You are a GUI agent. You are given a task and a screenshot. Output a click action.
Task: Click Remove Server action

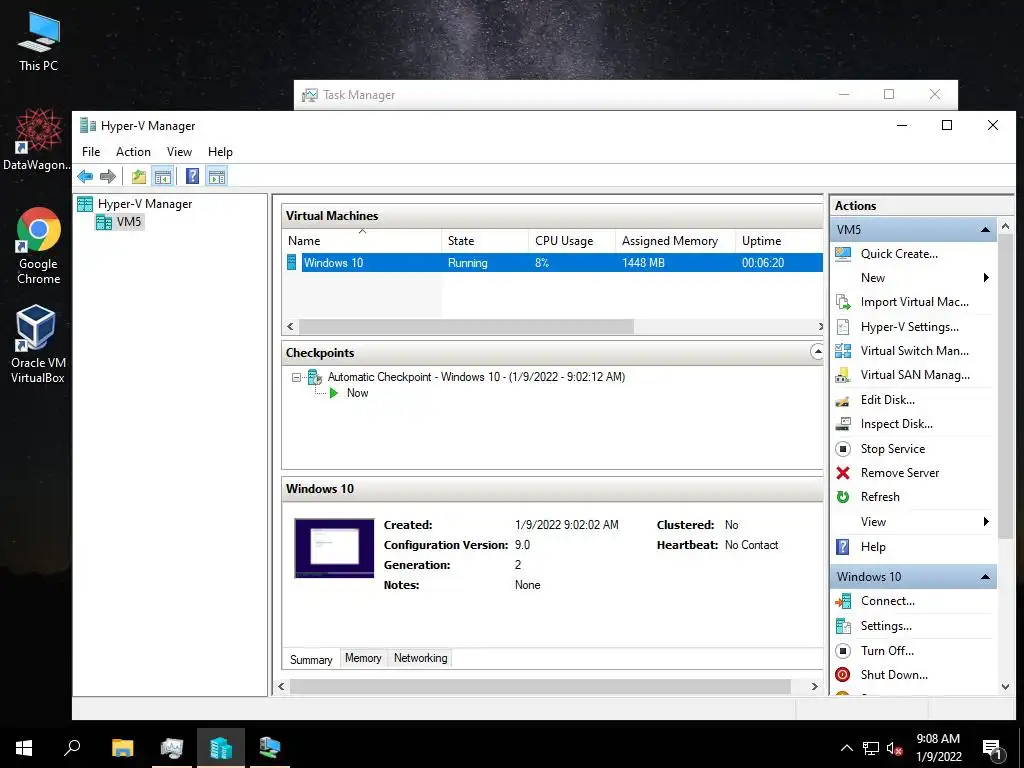[x=899, y=473]
